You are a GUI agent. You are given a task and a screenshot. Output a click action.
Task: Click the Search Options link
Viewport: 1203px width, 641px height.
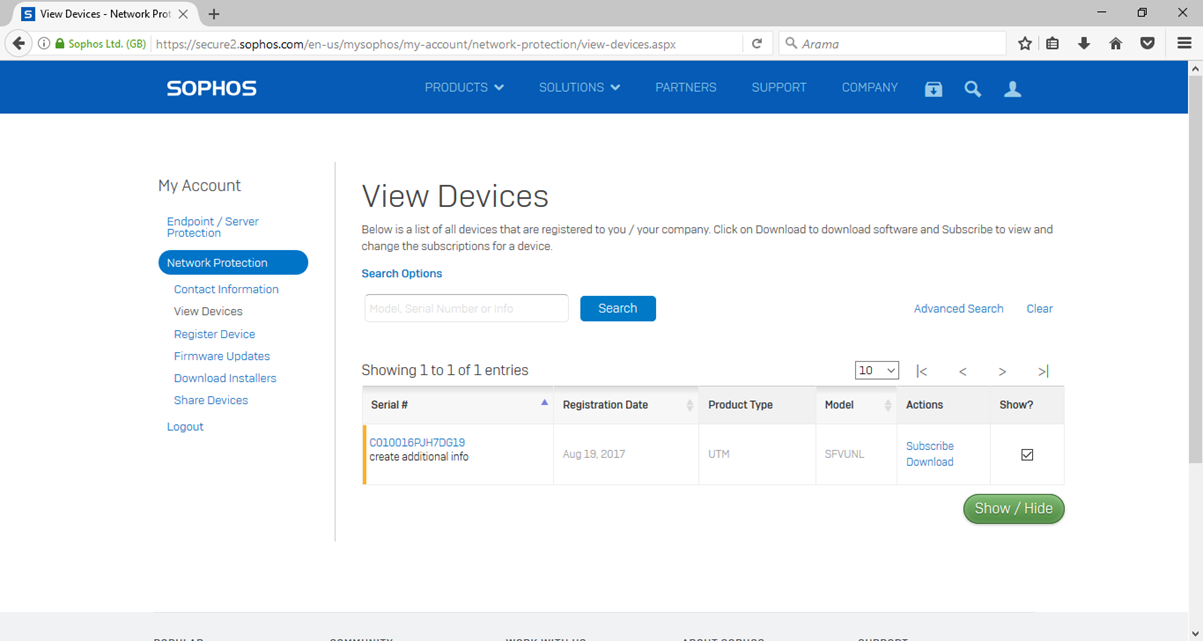[402, 273]
